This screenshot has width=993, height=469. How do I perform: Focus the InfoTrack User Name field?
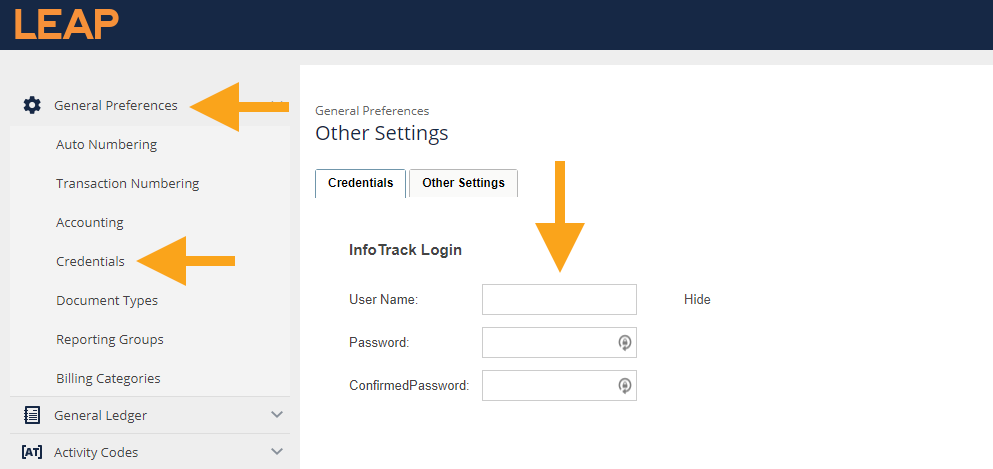point(558,299)
